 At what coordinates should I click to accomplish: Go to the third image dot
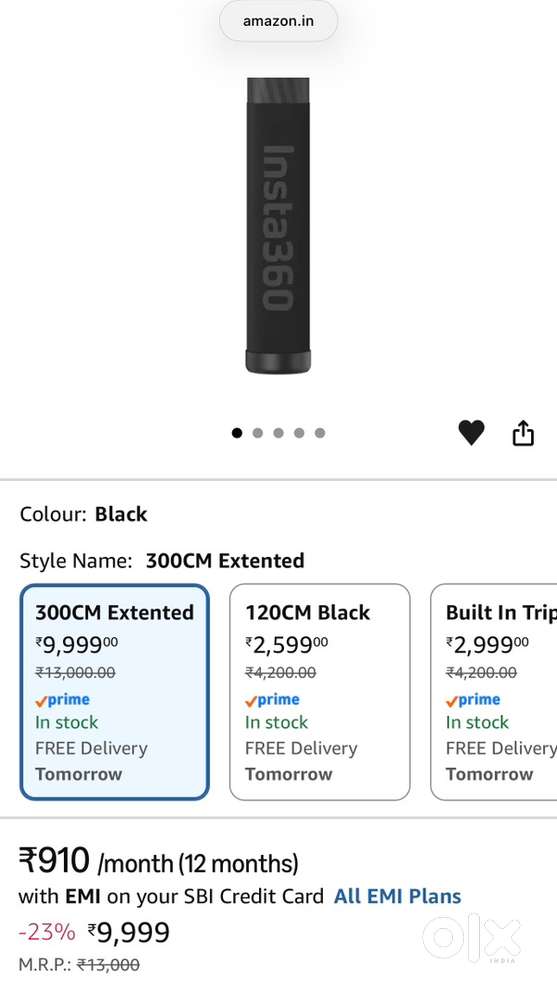278,433
